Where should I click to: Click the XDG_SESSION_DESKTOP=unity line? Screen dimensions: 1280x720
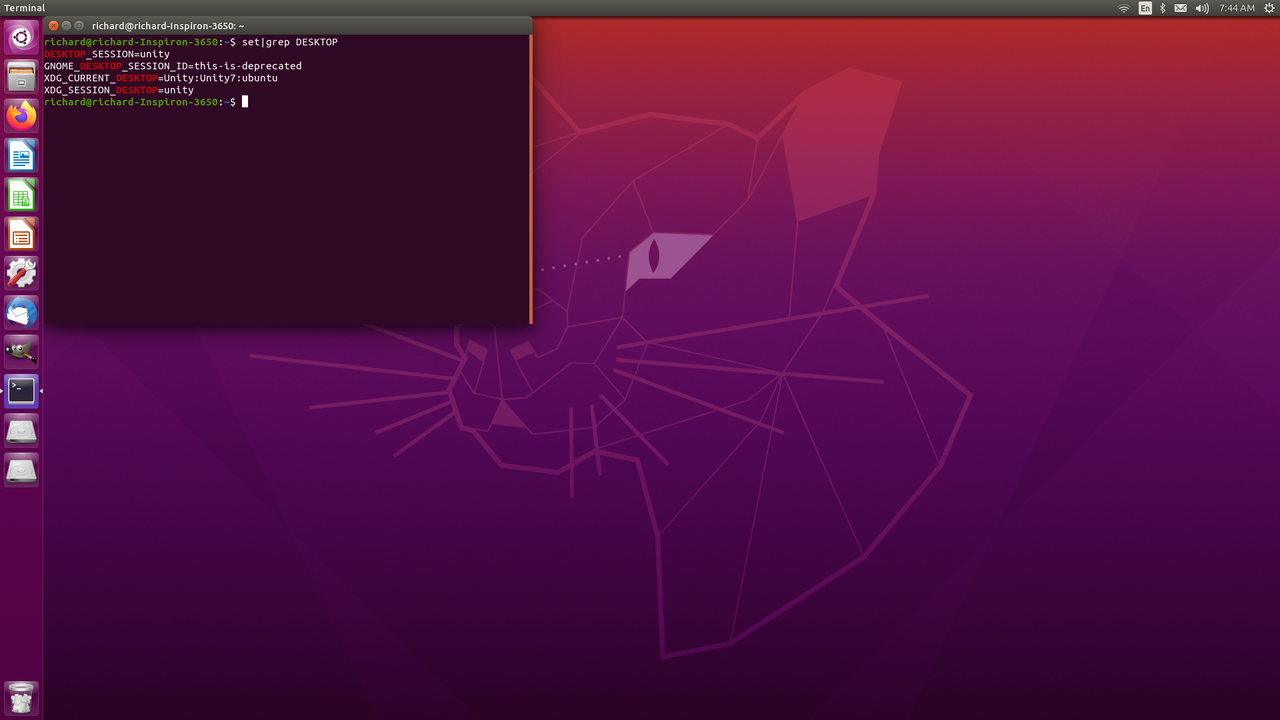[119, 90]
